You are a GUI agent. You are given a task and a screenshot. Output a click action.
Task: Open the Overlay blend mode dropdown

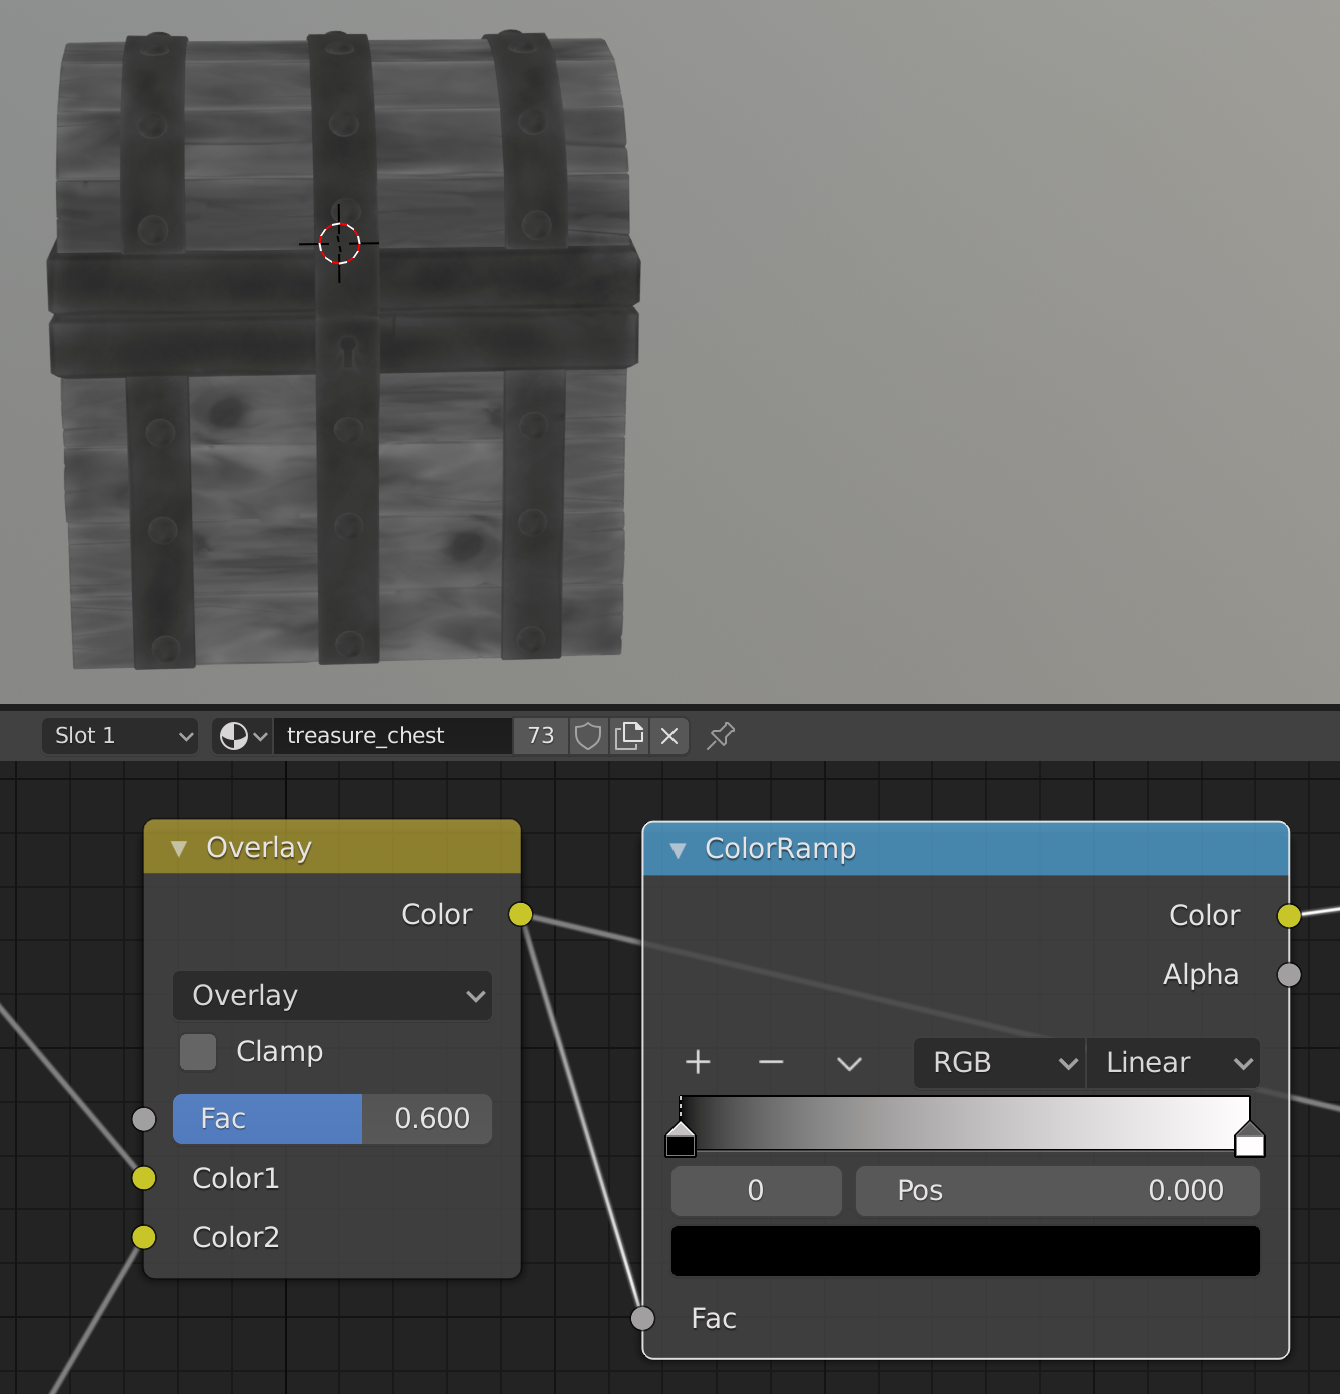tap(332, 995)
